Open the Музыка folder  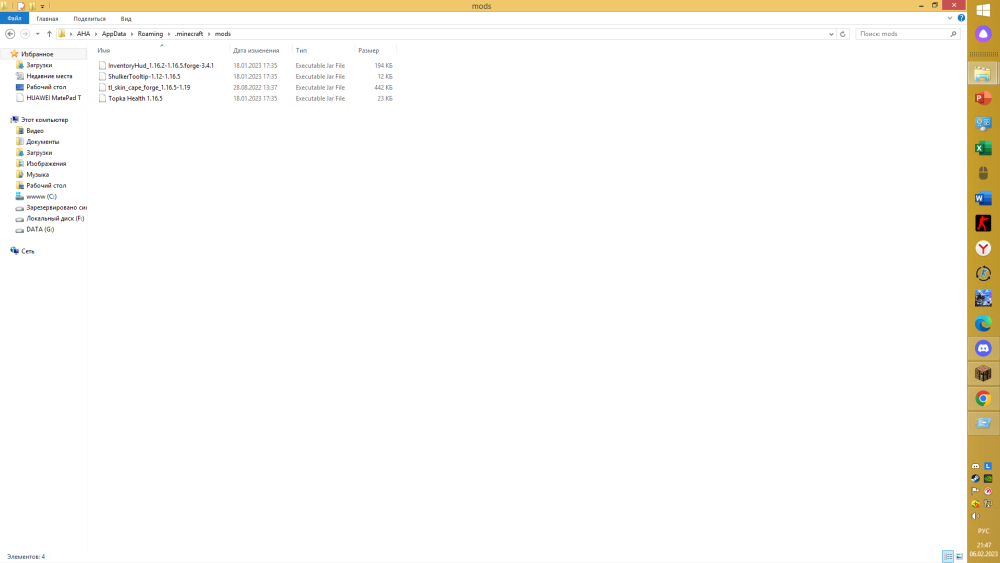coord(38,175)
